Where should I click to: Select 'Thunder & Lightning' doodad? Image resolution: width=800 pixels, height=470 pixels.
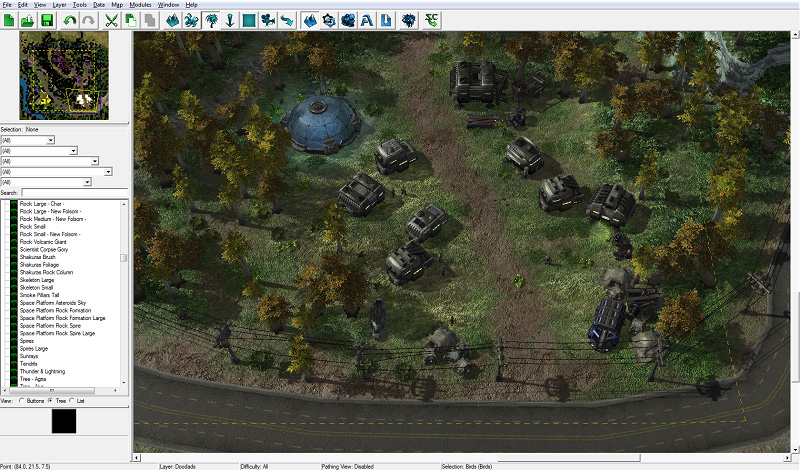coord(42,372)
